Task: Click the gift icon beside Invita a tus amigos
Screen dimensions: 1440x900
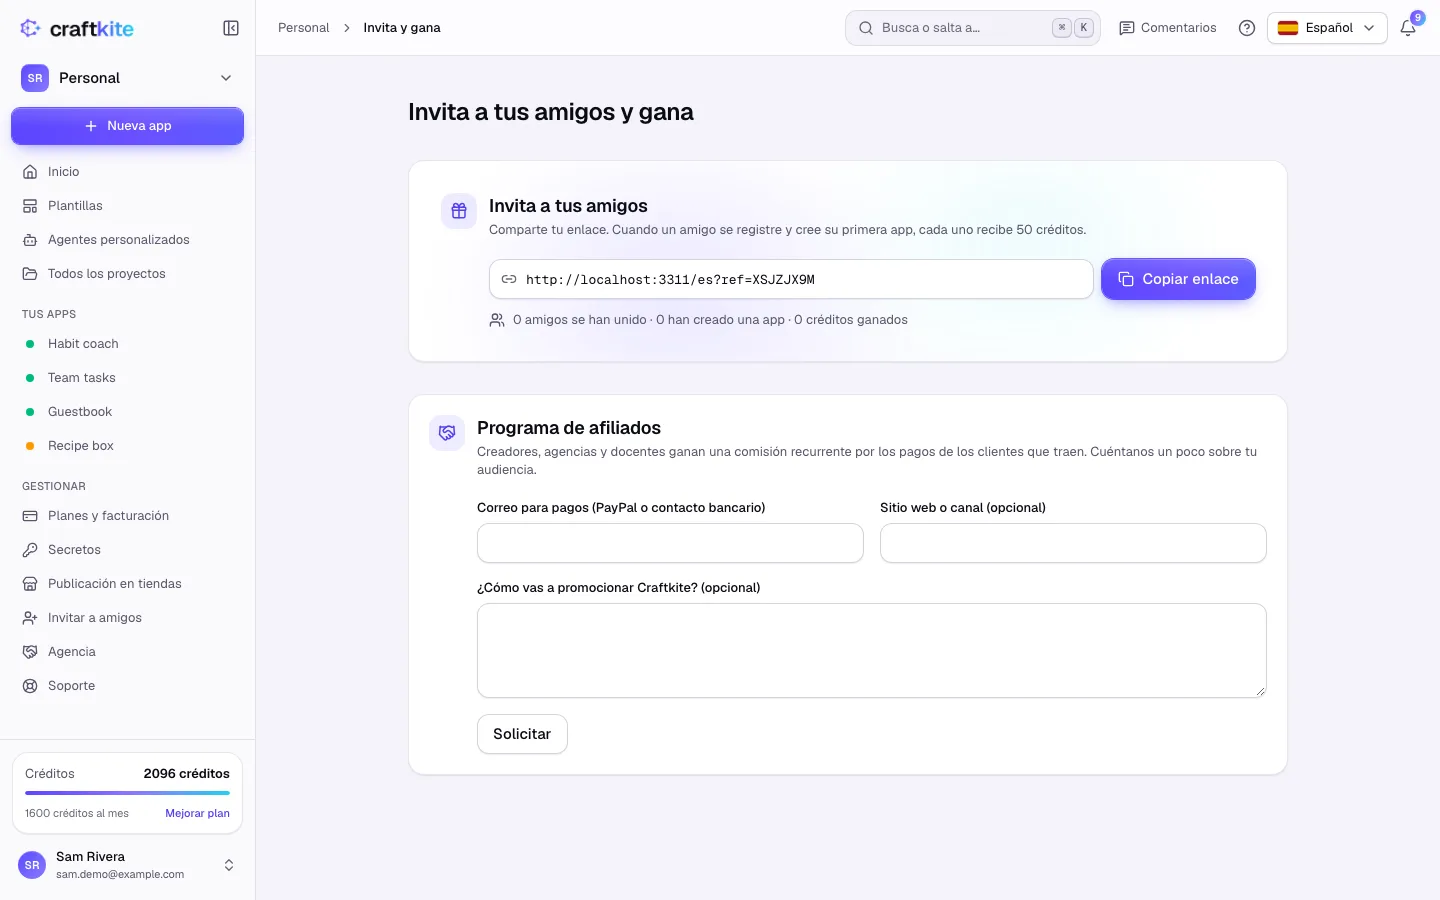Action: point(459,211)
